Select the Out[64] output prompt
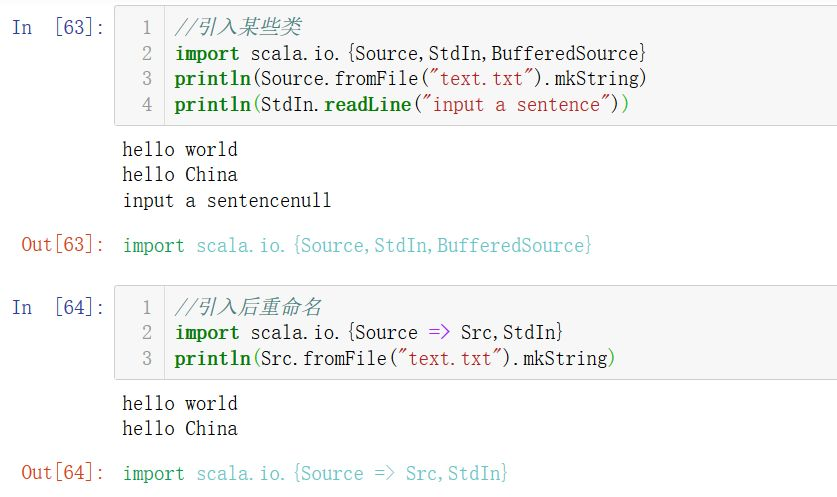The height and width of the screenshot is (497, 837). click(62, 472)
